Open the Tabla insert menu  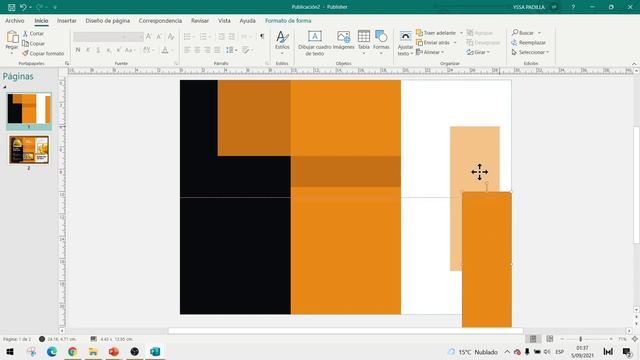tap(364, 42)
